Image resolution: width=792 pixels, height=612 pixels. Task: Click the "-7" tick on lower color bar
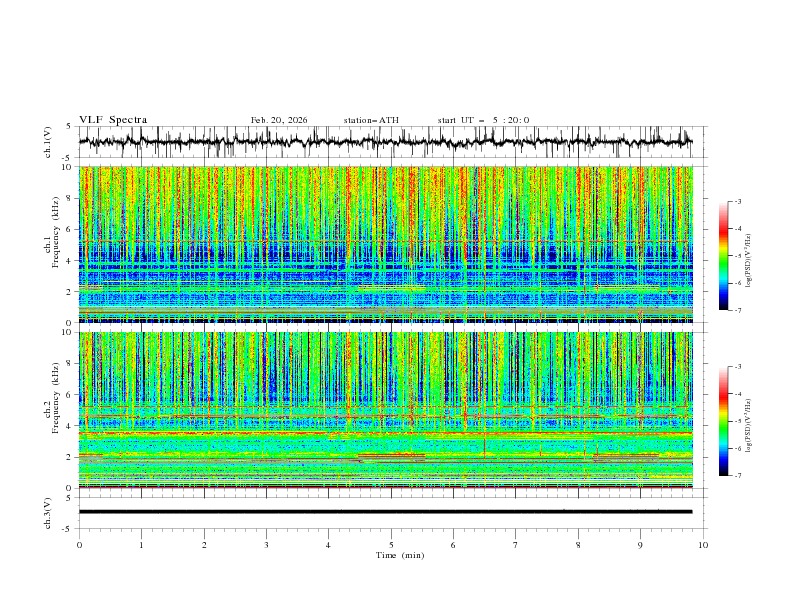(738, 476)
